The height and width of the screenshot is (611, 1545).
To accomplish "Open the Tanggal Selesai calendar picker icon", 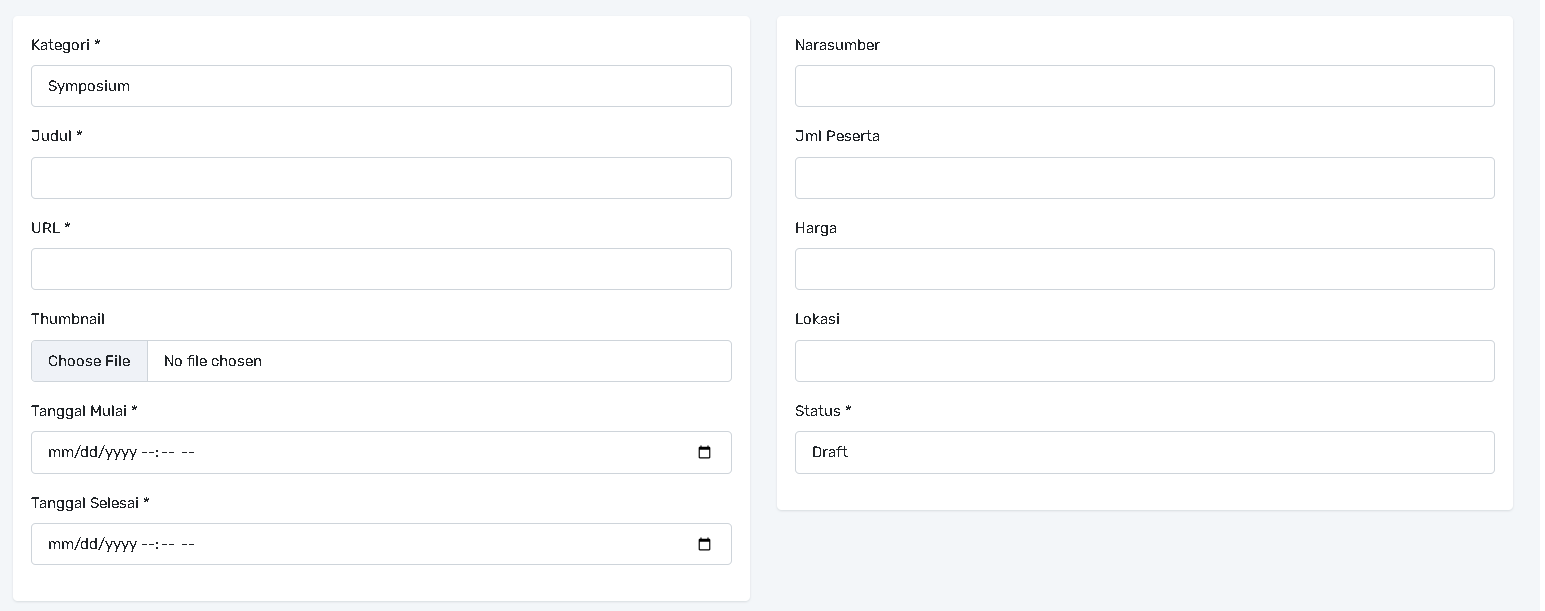I will pyautogui.click(x=704, y=545).
